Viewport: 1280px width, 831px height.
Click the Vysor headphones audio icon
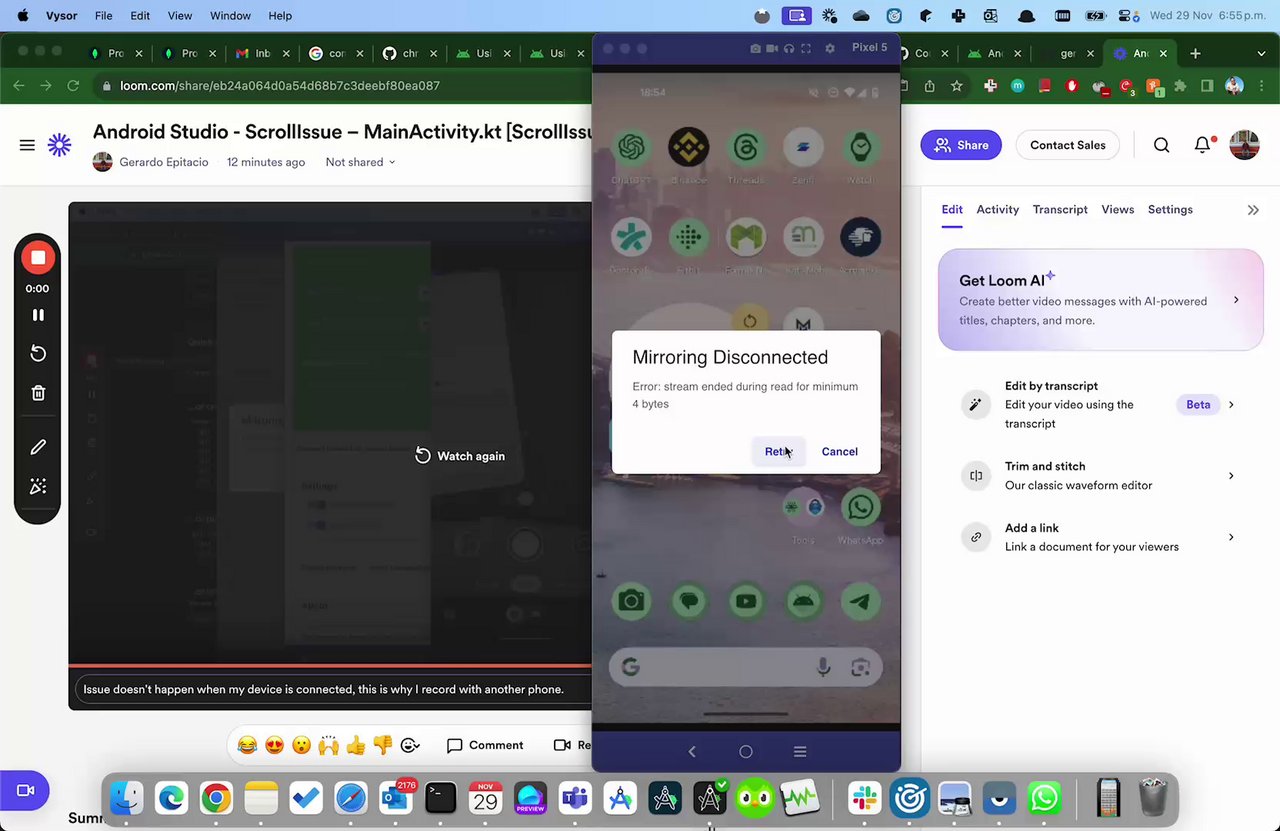click(x=789, y=48)
